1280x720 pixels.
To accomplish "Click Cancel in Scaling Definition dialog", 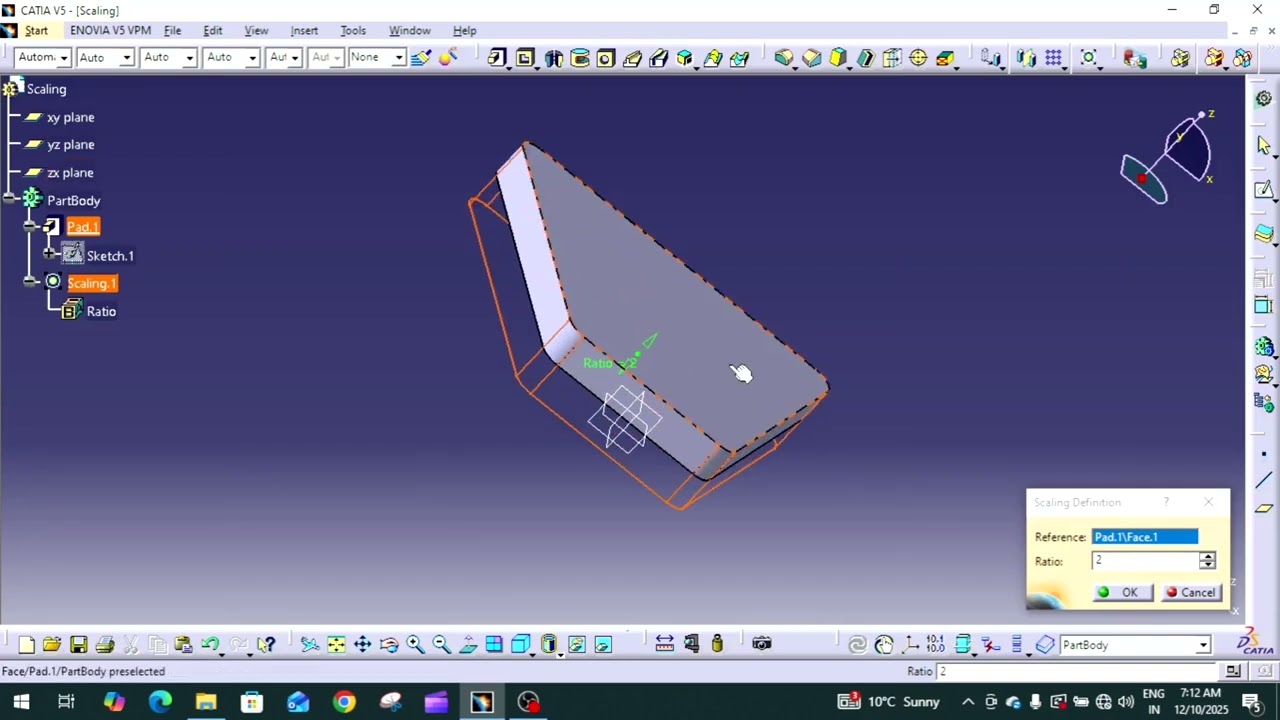I will coord(1191,592).
